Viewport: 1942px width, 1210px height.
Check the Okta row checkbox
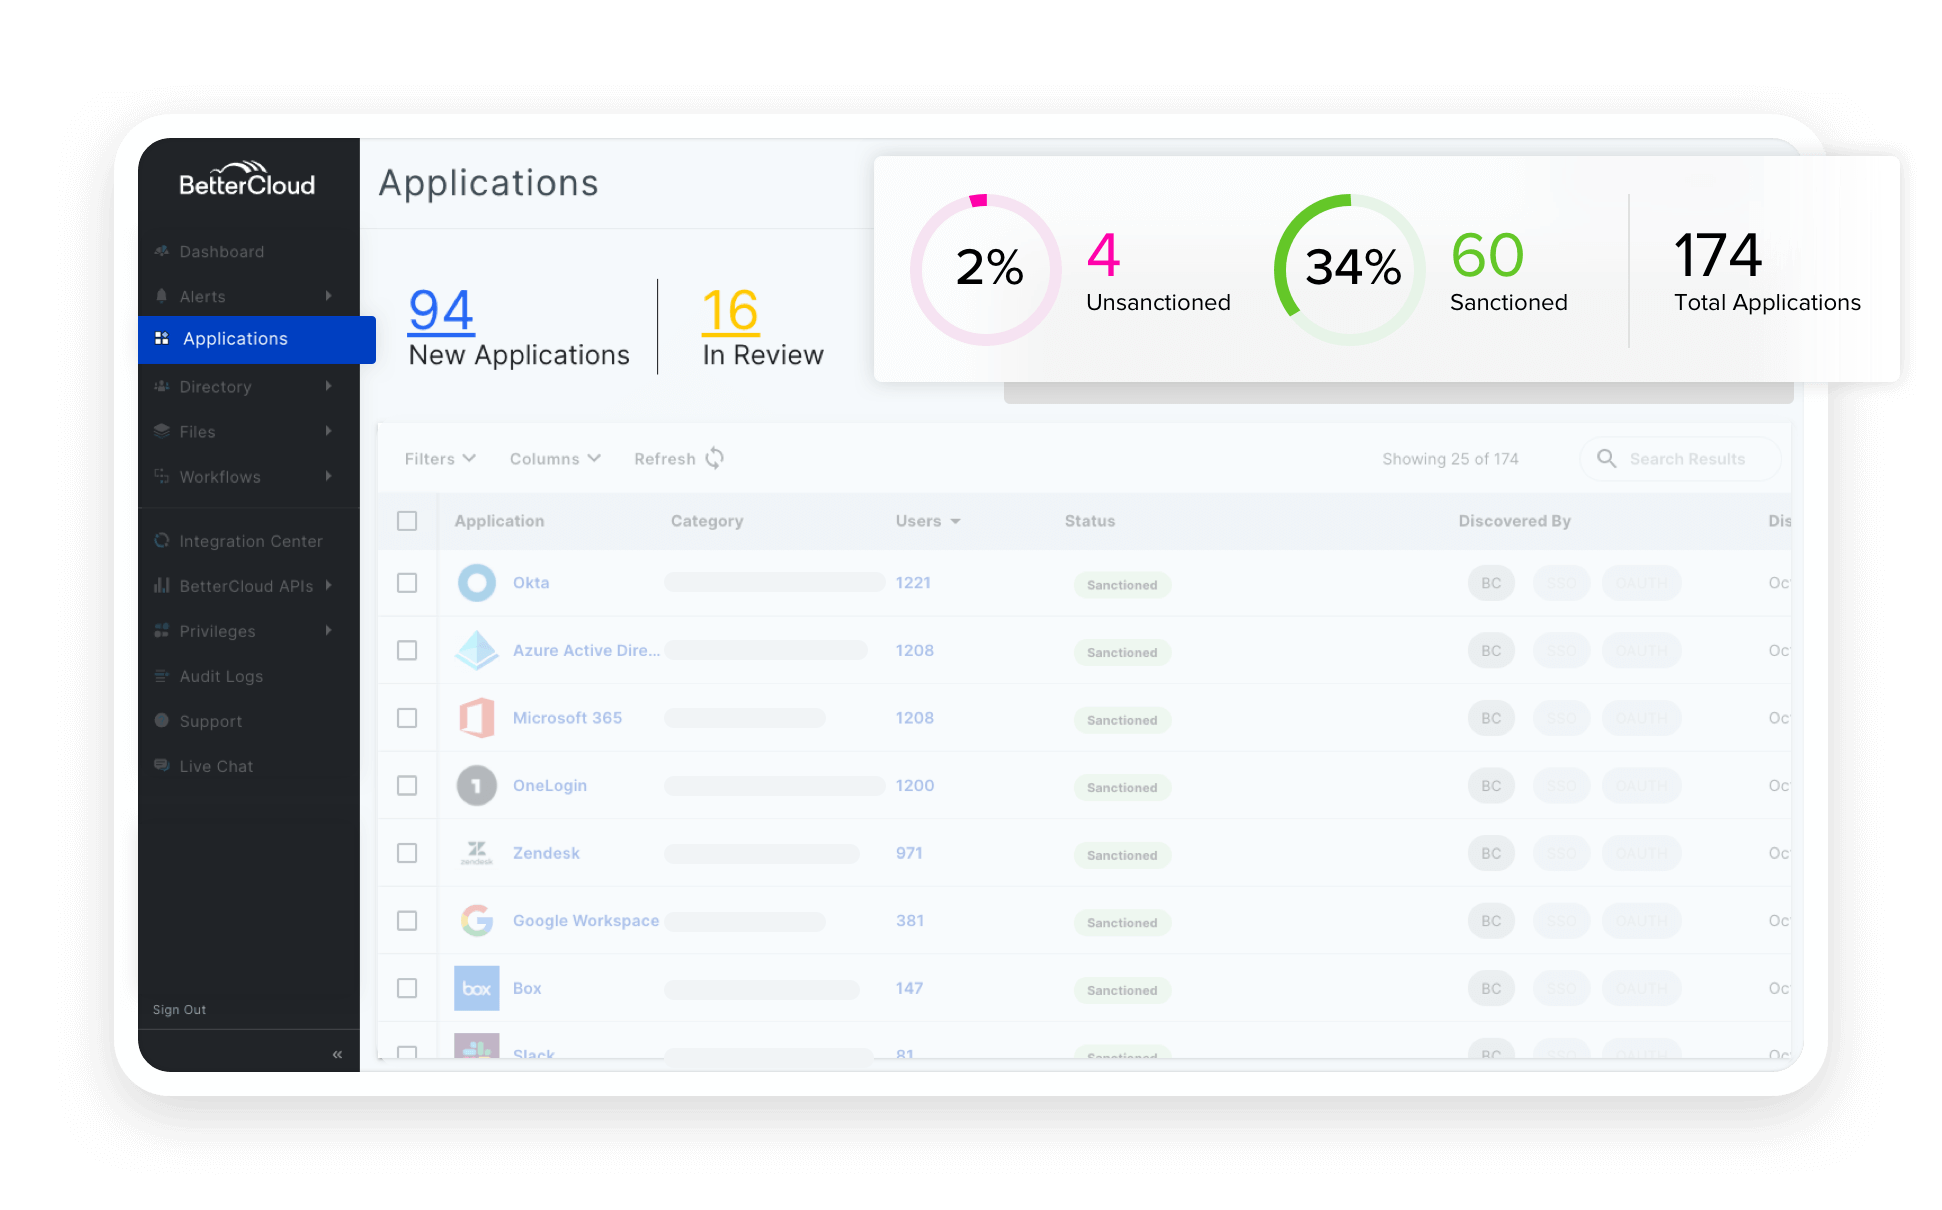click(x=407, y=583)
